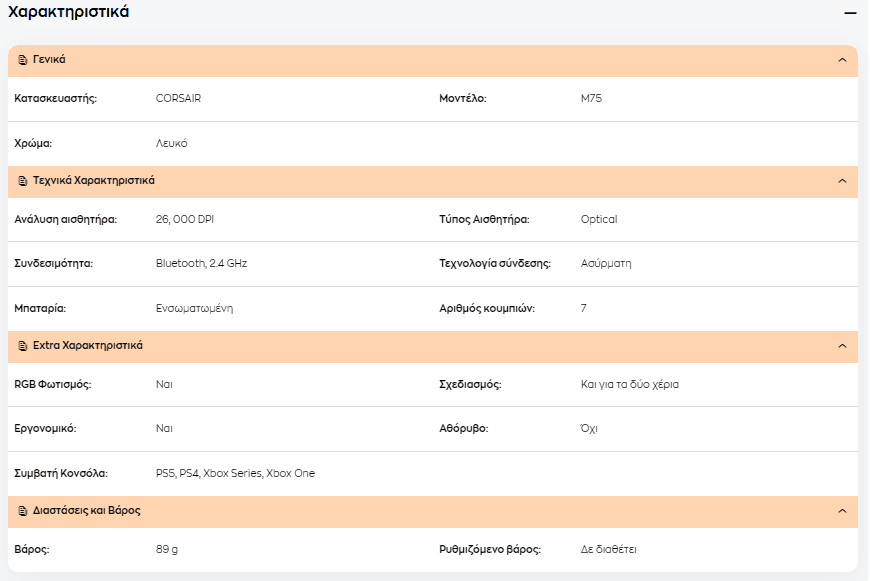The height and width of the screenshot is (581, 870).
Task: Click the Extra Χαρακτηριστικά header label
Action: 88,345
